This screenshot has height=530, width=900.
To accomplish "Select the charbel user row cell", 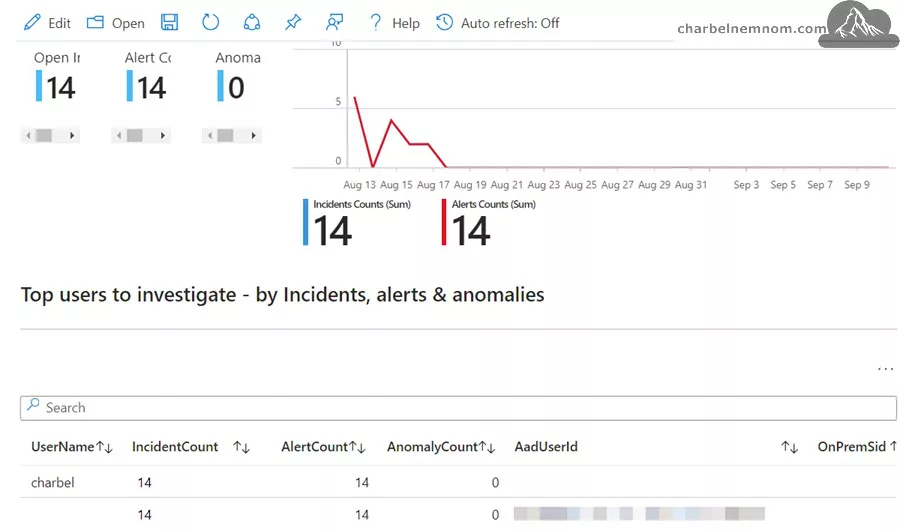I will tap(53, 482).
